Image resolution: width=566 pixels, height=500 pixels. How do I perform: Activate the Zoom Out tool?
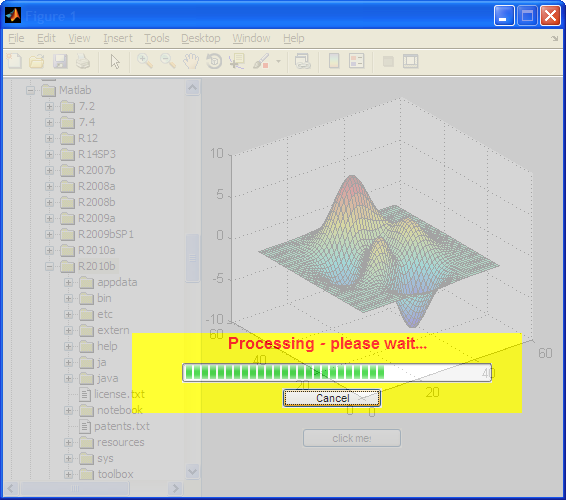(168, 61)
